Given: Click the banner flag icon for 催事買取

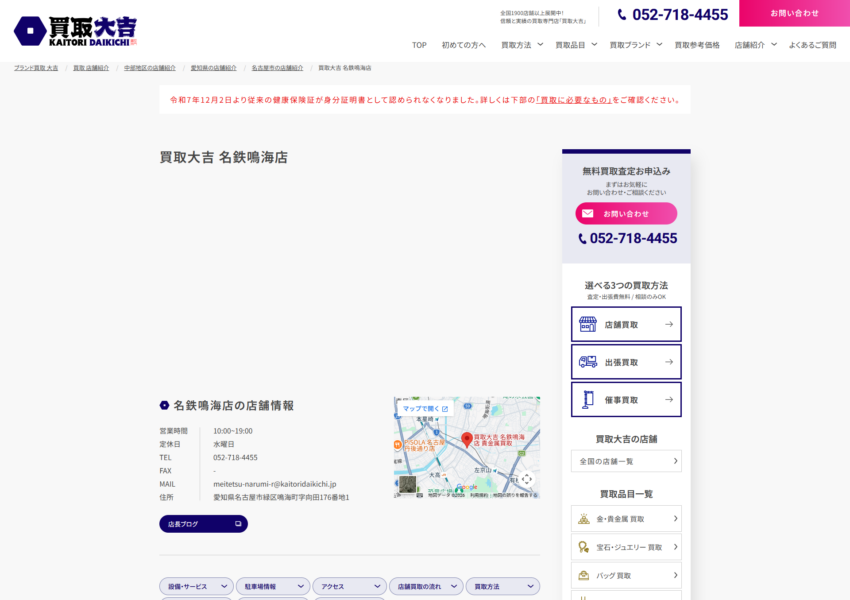Looking at the screenshot, I should pos(588,399).
